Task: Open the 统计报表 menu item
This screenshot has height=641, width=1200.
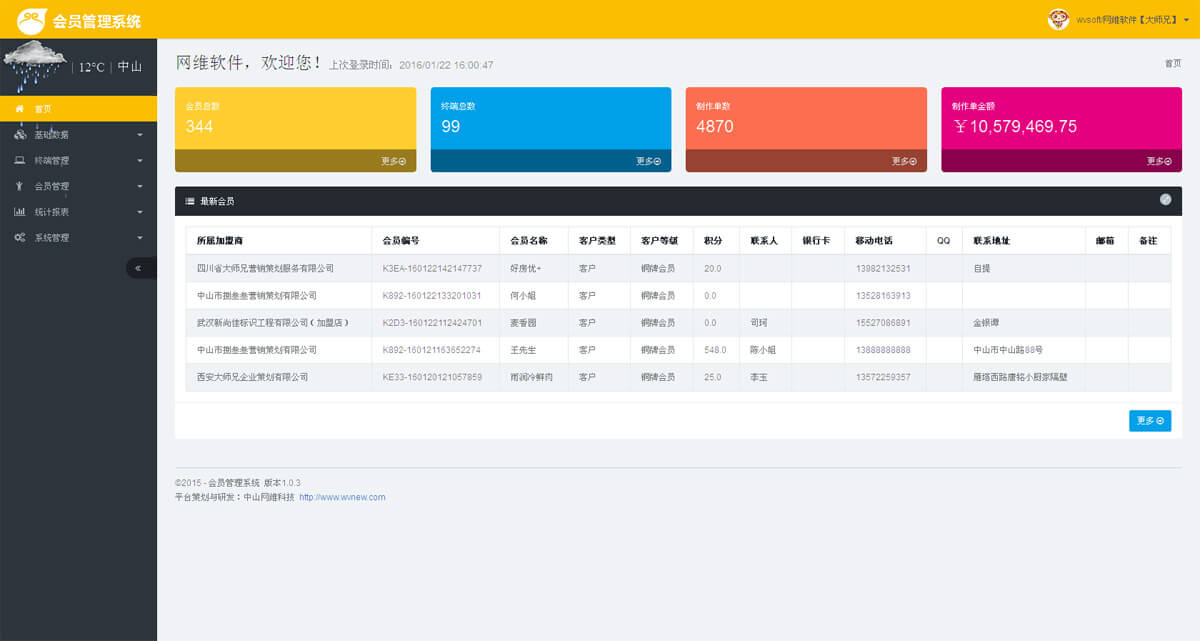Action: [52, 212]
